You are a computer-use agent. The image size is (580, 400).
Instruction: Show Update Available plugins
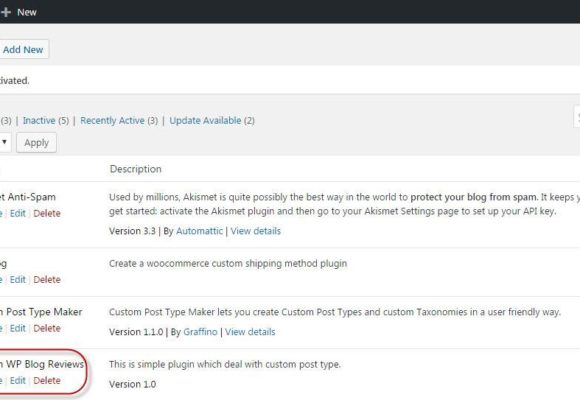[x=205, y=121]
